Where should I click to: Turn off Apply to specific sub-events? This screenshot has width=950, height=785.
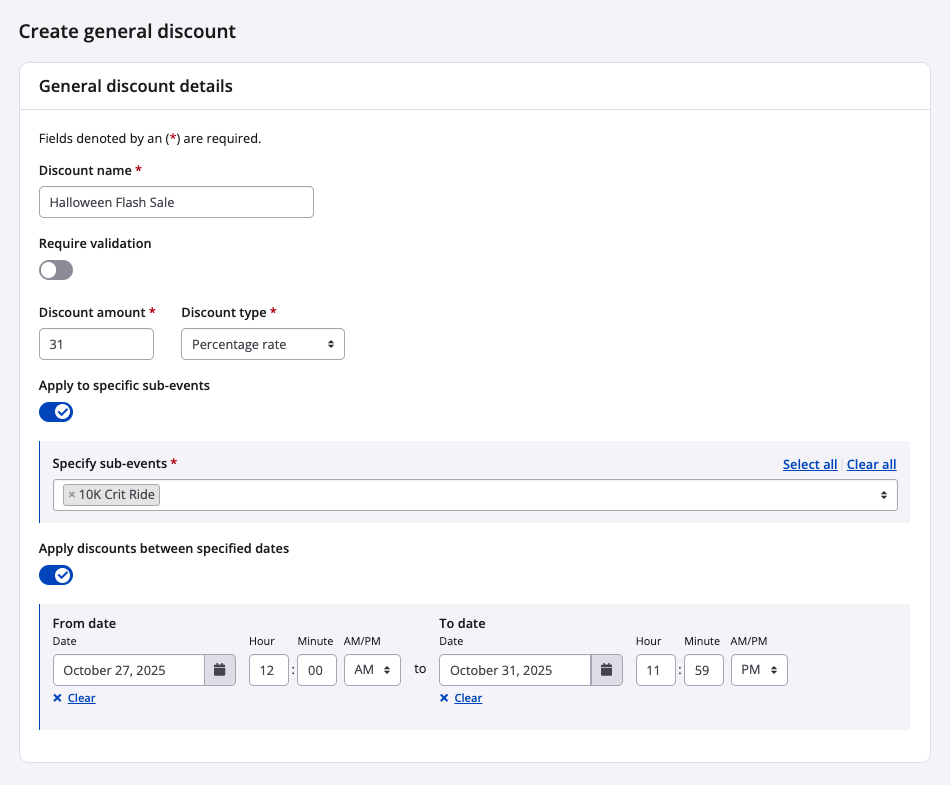coord(56,412)
